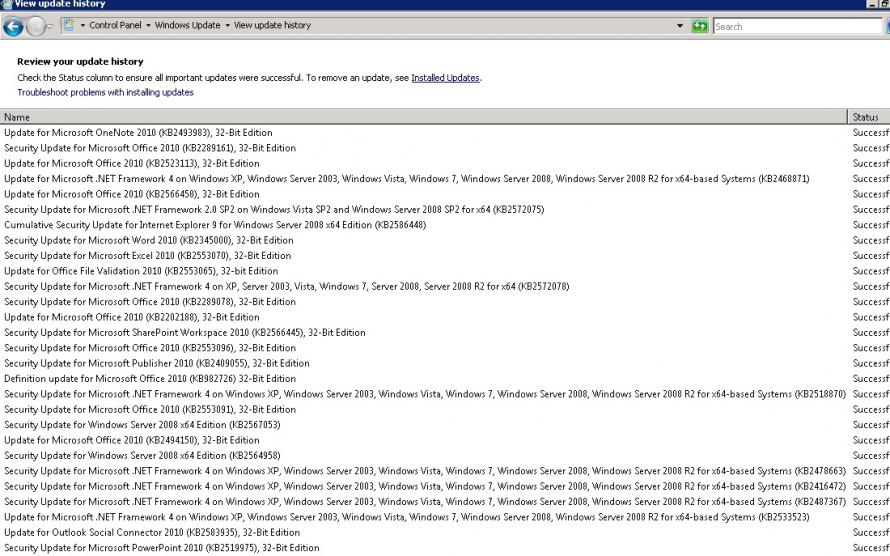Screen dimensions: 890x556
Task: Select Cumulative Security Update for Internet Explorer 9
Action: point(215,225)
